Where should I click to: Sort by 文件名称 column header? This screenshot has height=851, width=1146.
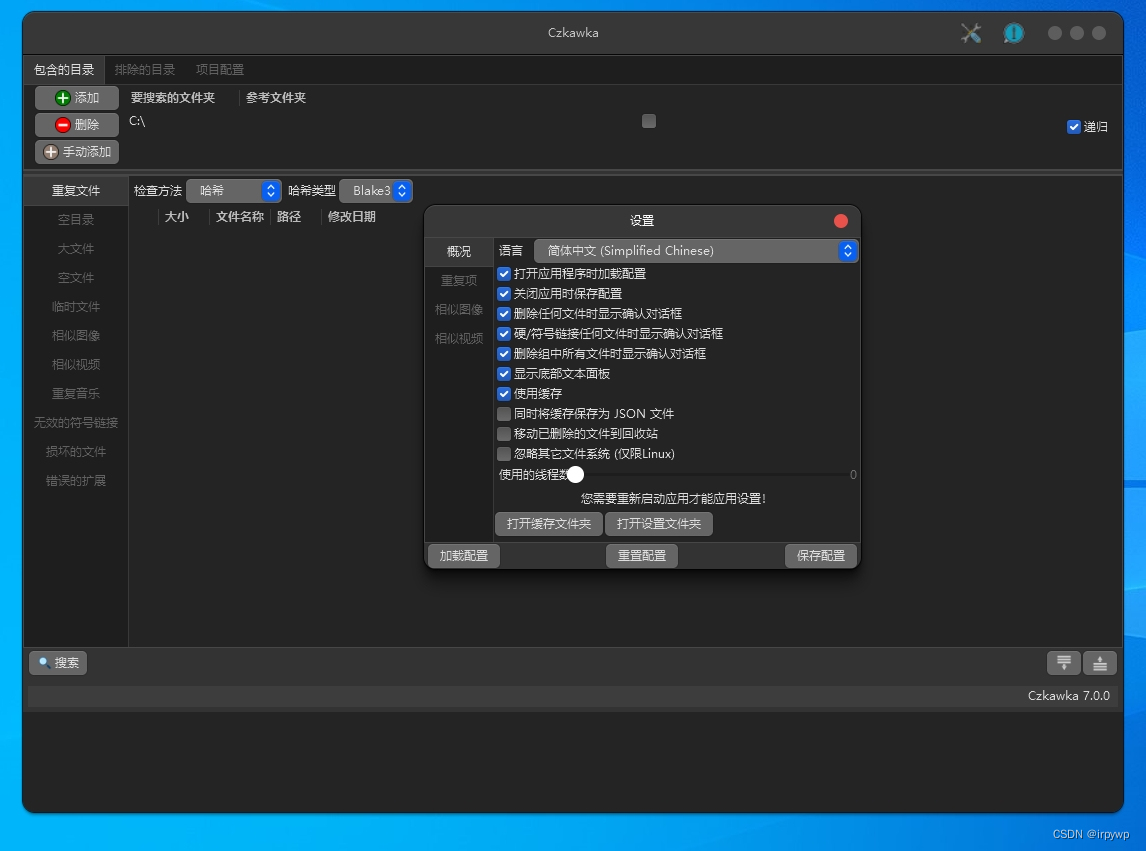click(240, 217)
